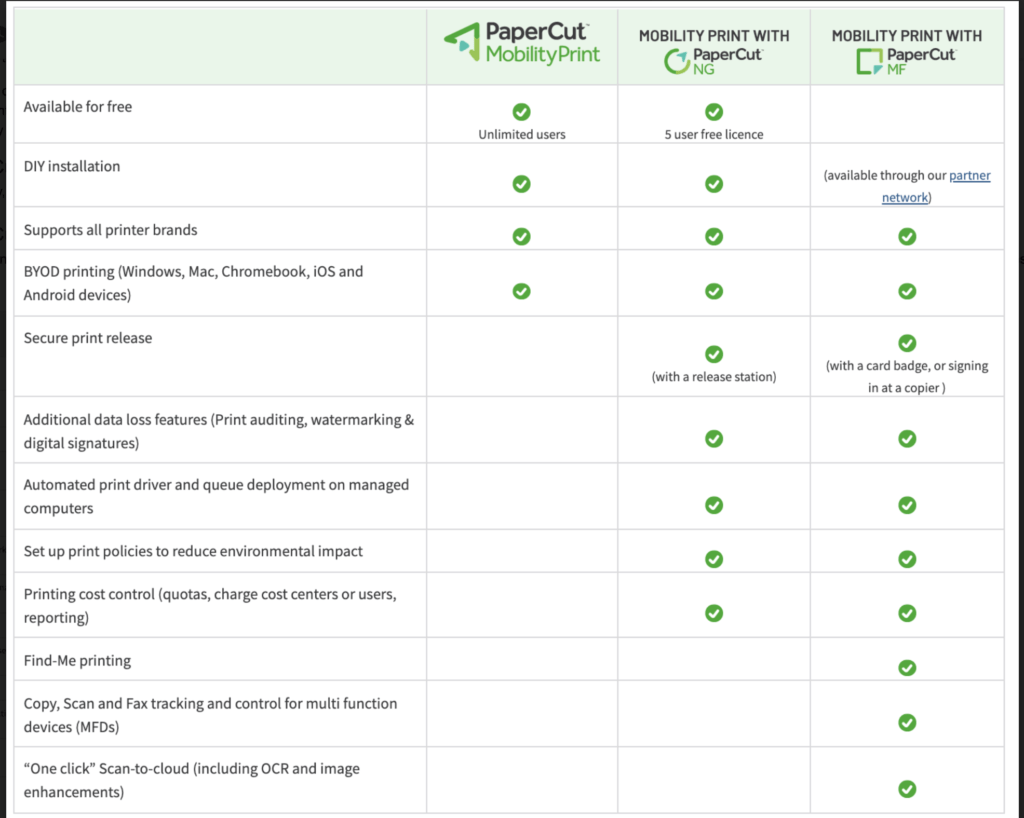Click MF checkmark for Supports all printer brands

[907, 236]
